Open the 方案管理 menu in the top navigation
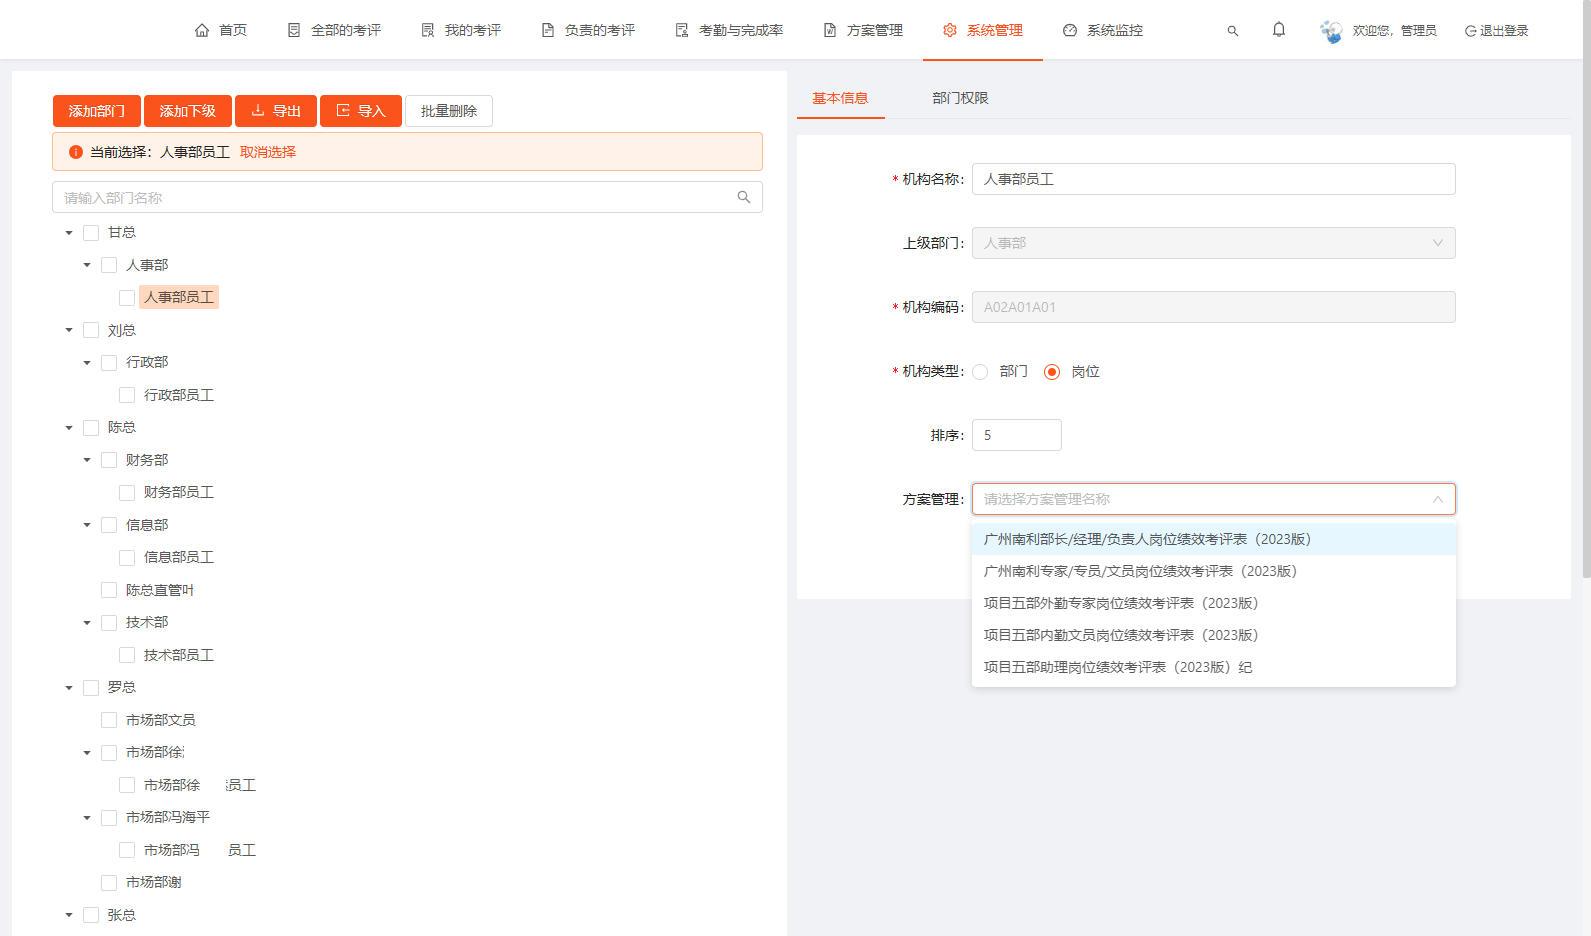This screenshot has width=1591, height=936. pos(863,30)
